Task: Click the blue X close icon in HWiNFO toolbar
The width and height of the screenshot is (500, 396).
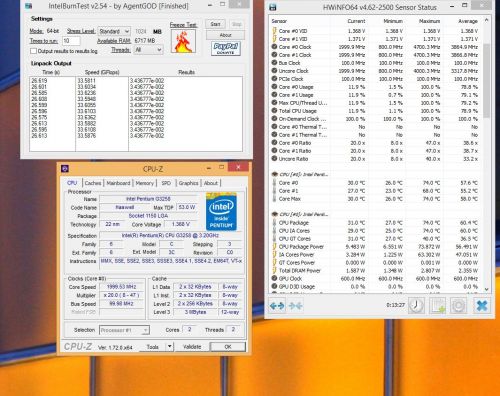Action: (x=482, y=305)
